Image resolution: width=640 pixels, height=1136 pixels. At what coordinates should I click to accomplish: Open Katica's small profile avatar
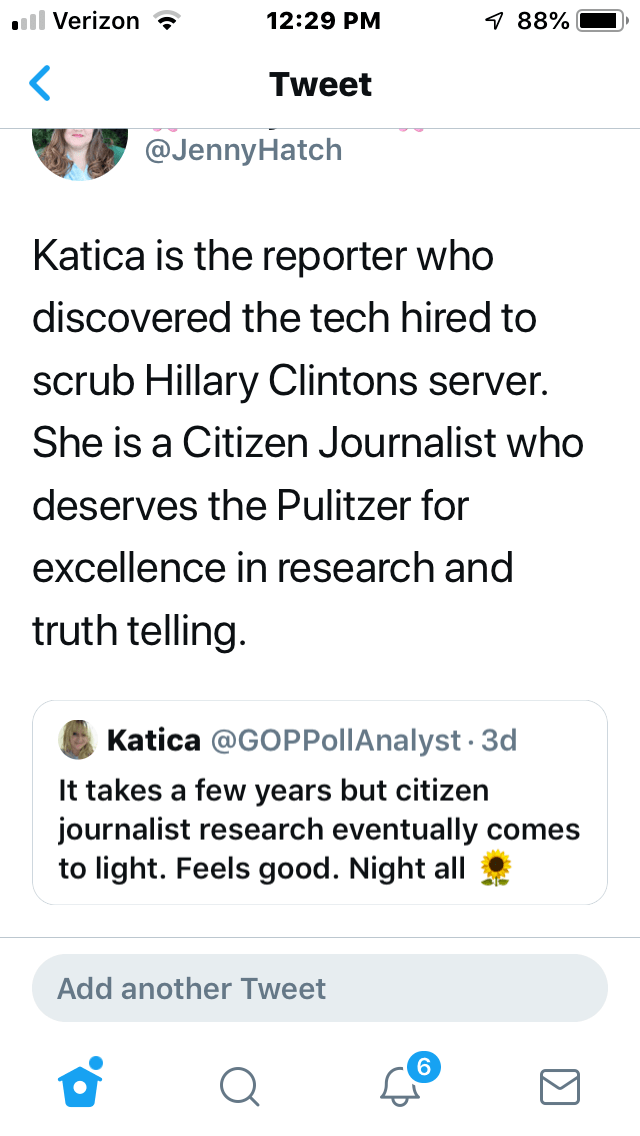[78, 740]
